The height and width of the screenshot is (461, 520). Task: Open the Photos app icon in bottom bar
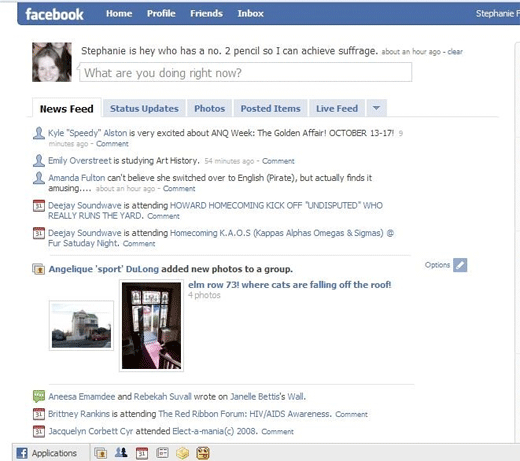(x=100, y=453)
